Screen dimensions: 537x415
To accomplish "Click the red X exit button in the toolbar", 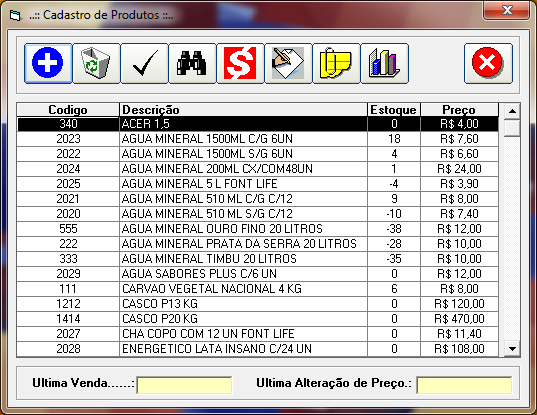I will tap(488, 63).
